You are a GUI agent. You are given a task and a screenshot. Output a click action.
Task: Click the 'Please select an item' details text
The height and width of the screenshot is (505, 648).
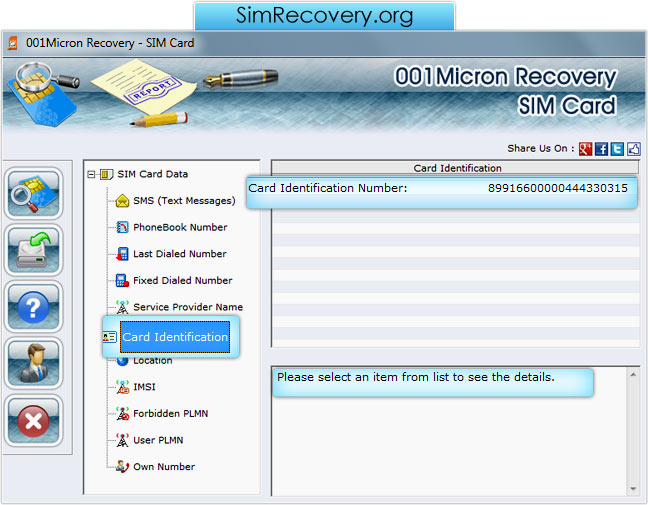(416, 377)
